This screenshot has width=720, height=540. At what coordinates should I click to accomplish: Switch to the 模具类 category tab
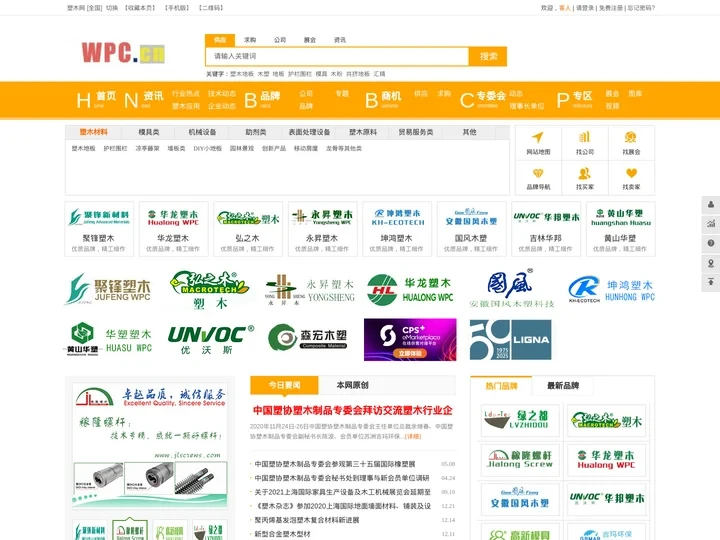pyautogui.click(x=148, y=132)
